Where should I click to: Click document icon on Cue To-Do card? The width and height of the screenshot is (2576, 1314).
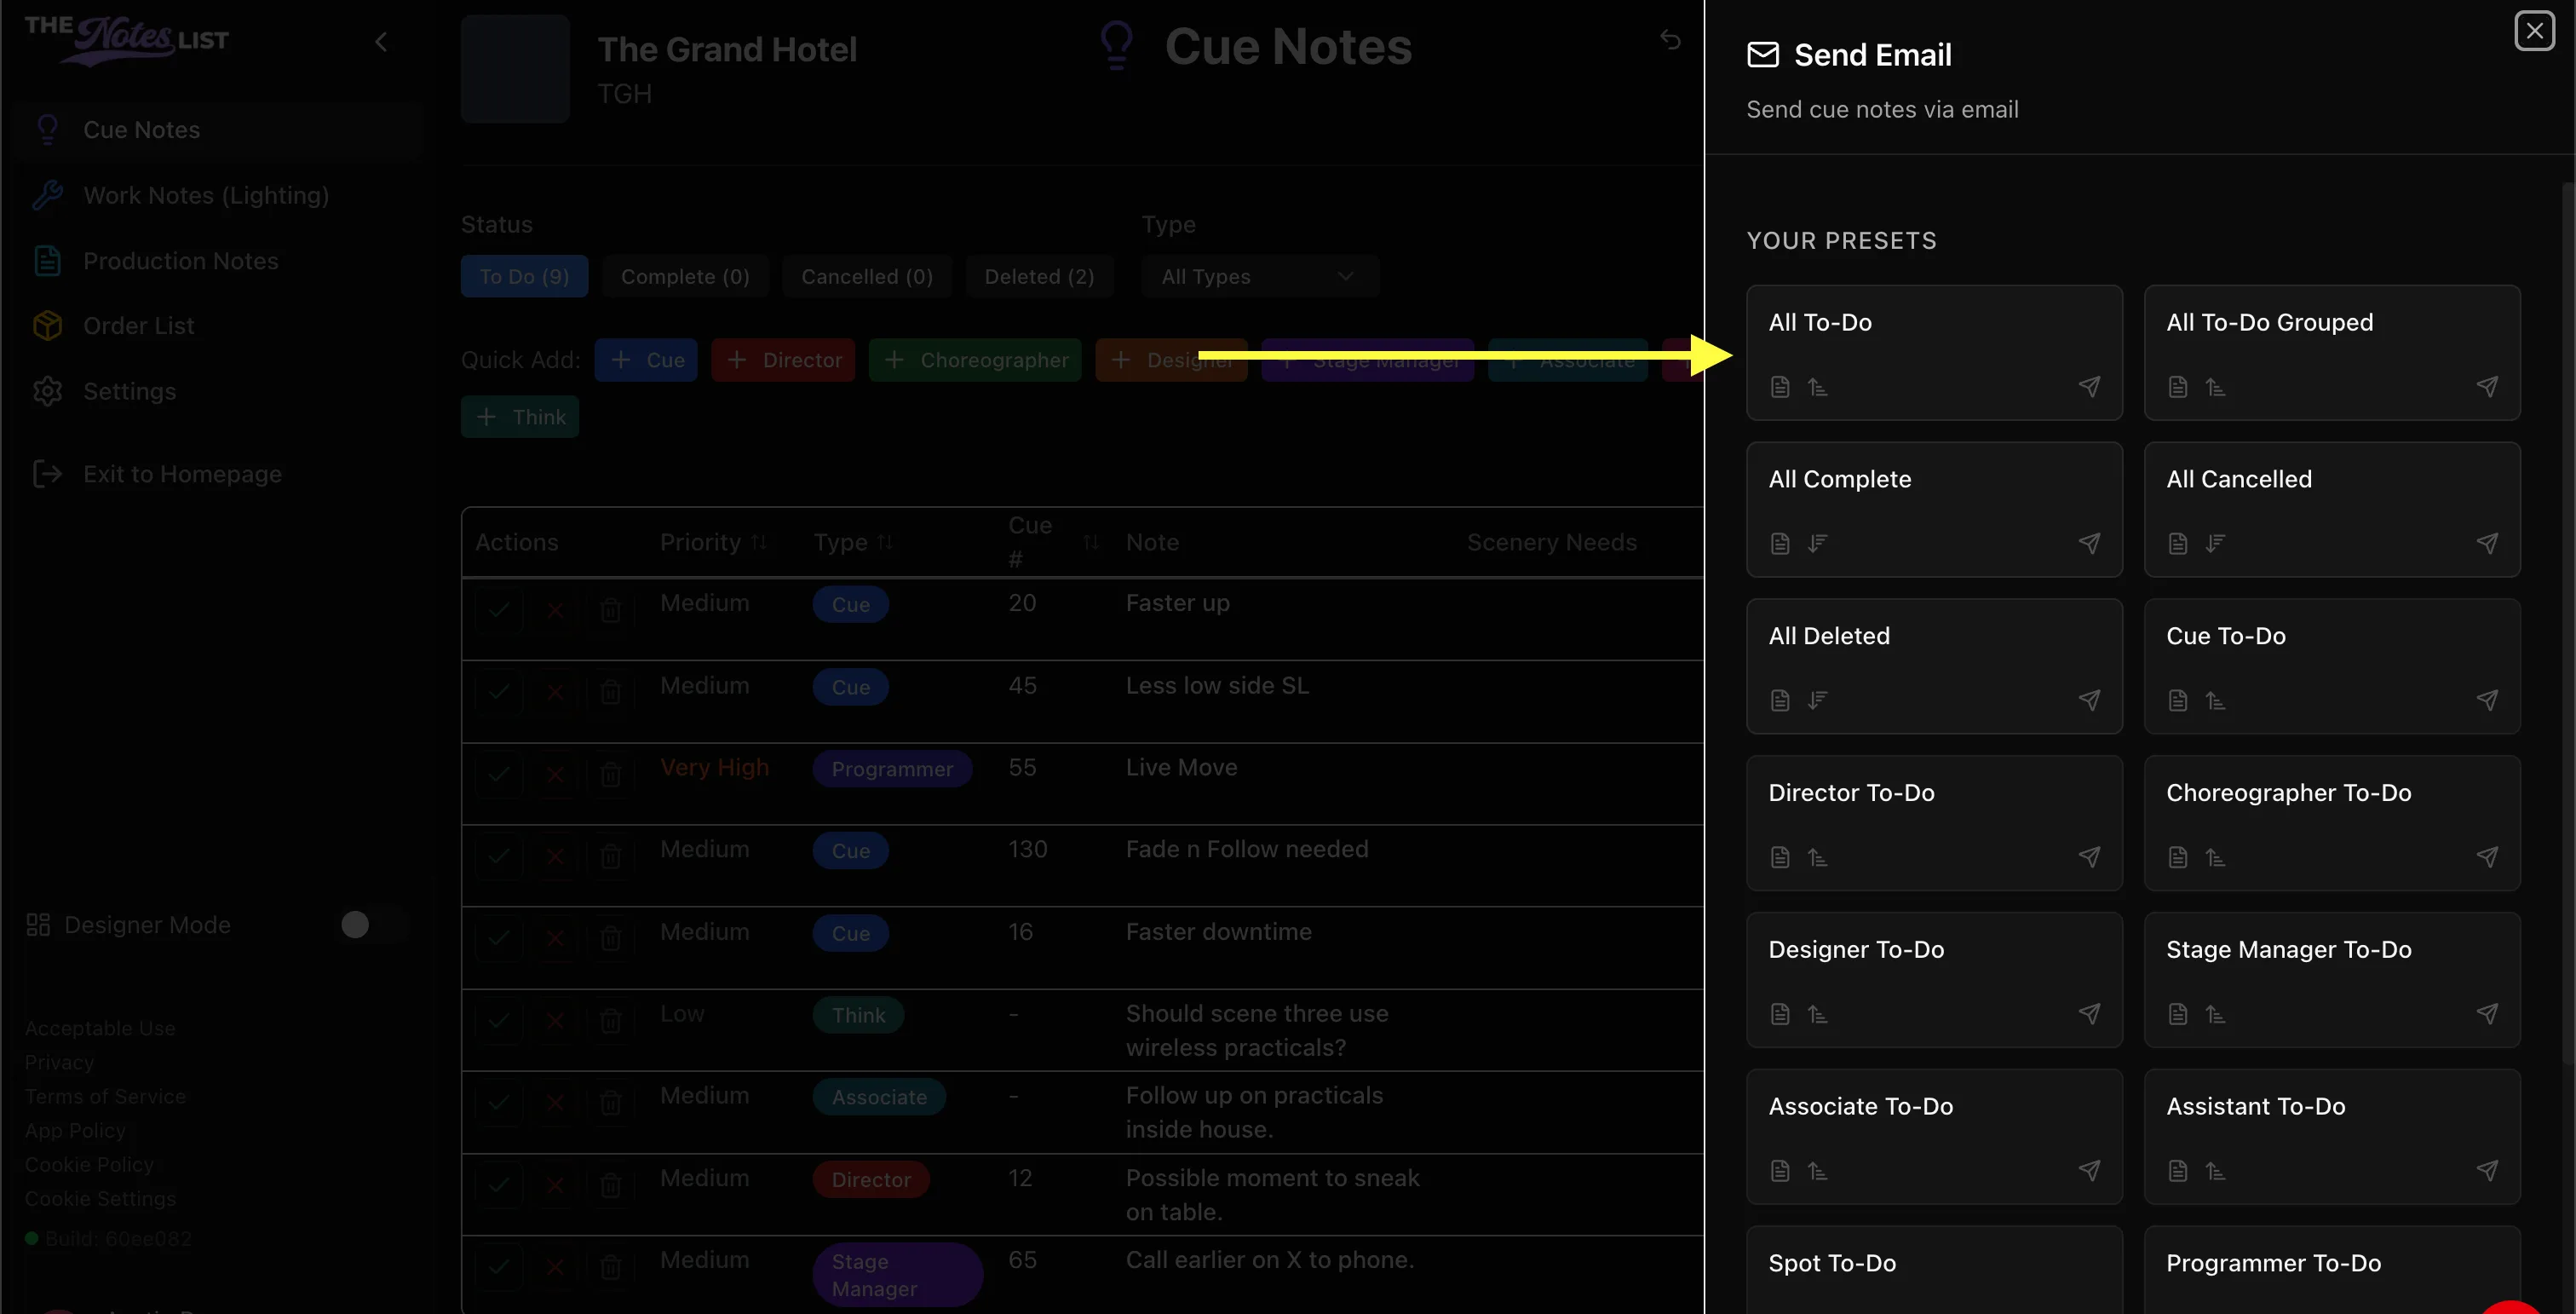coord(2178,701)
